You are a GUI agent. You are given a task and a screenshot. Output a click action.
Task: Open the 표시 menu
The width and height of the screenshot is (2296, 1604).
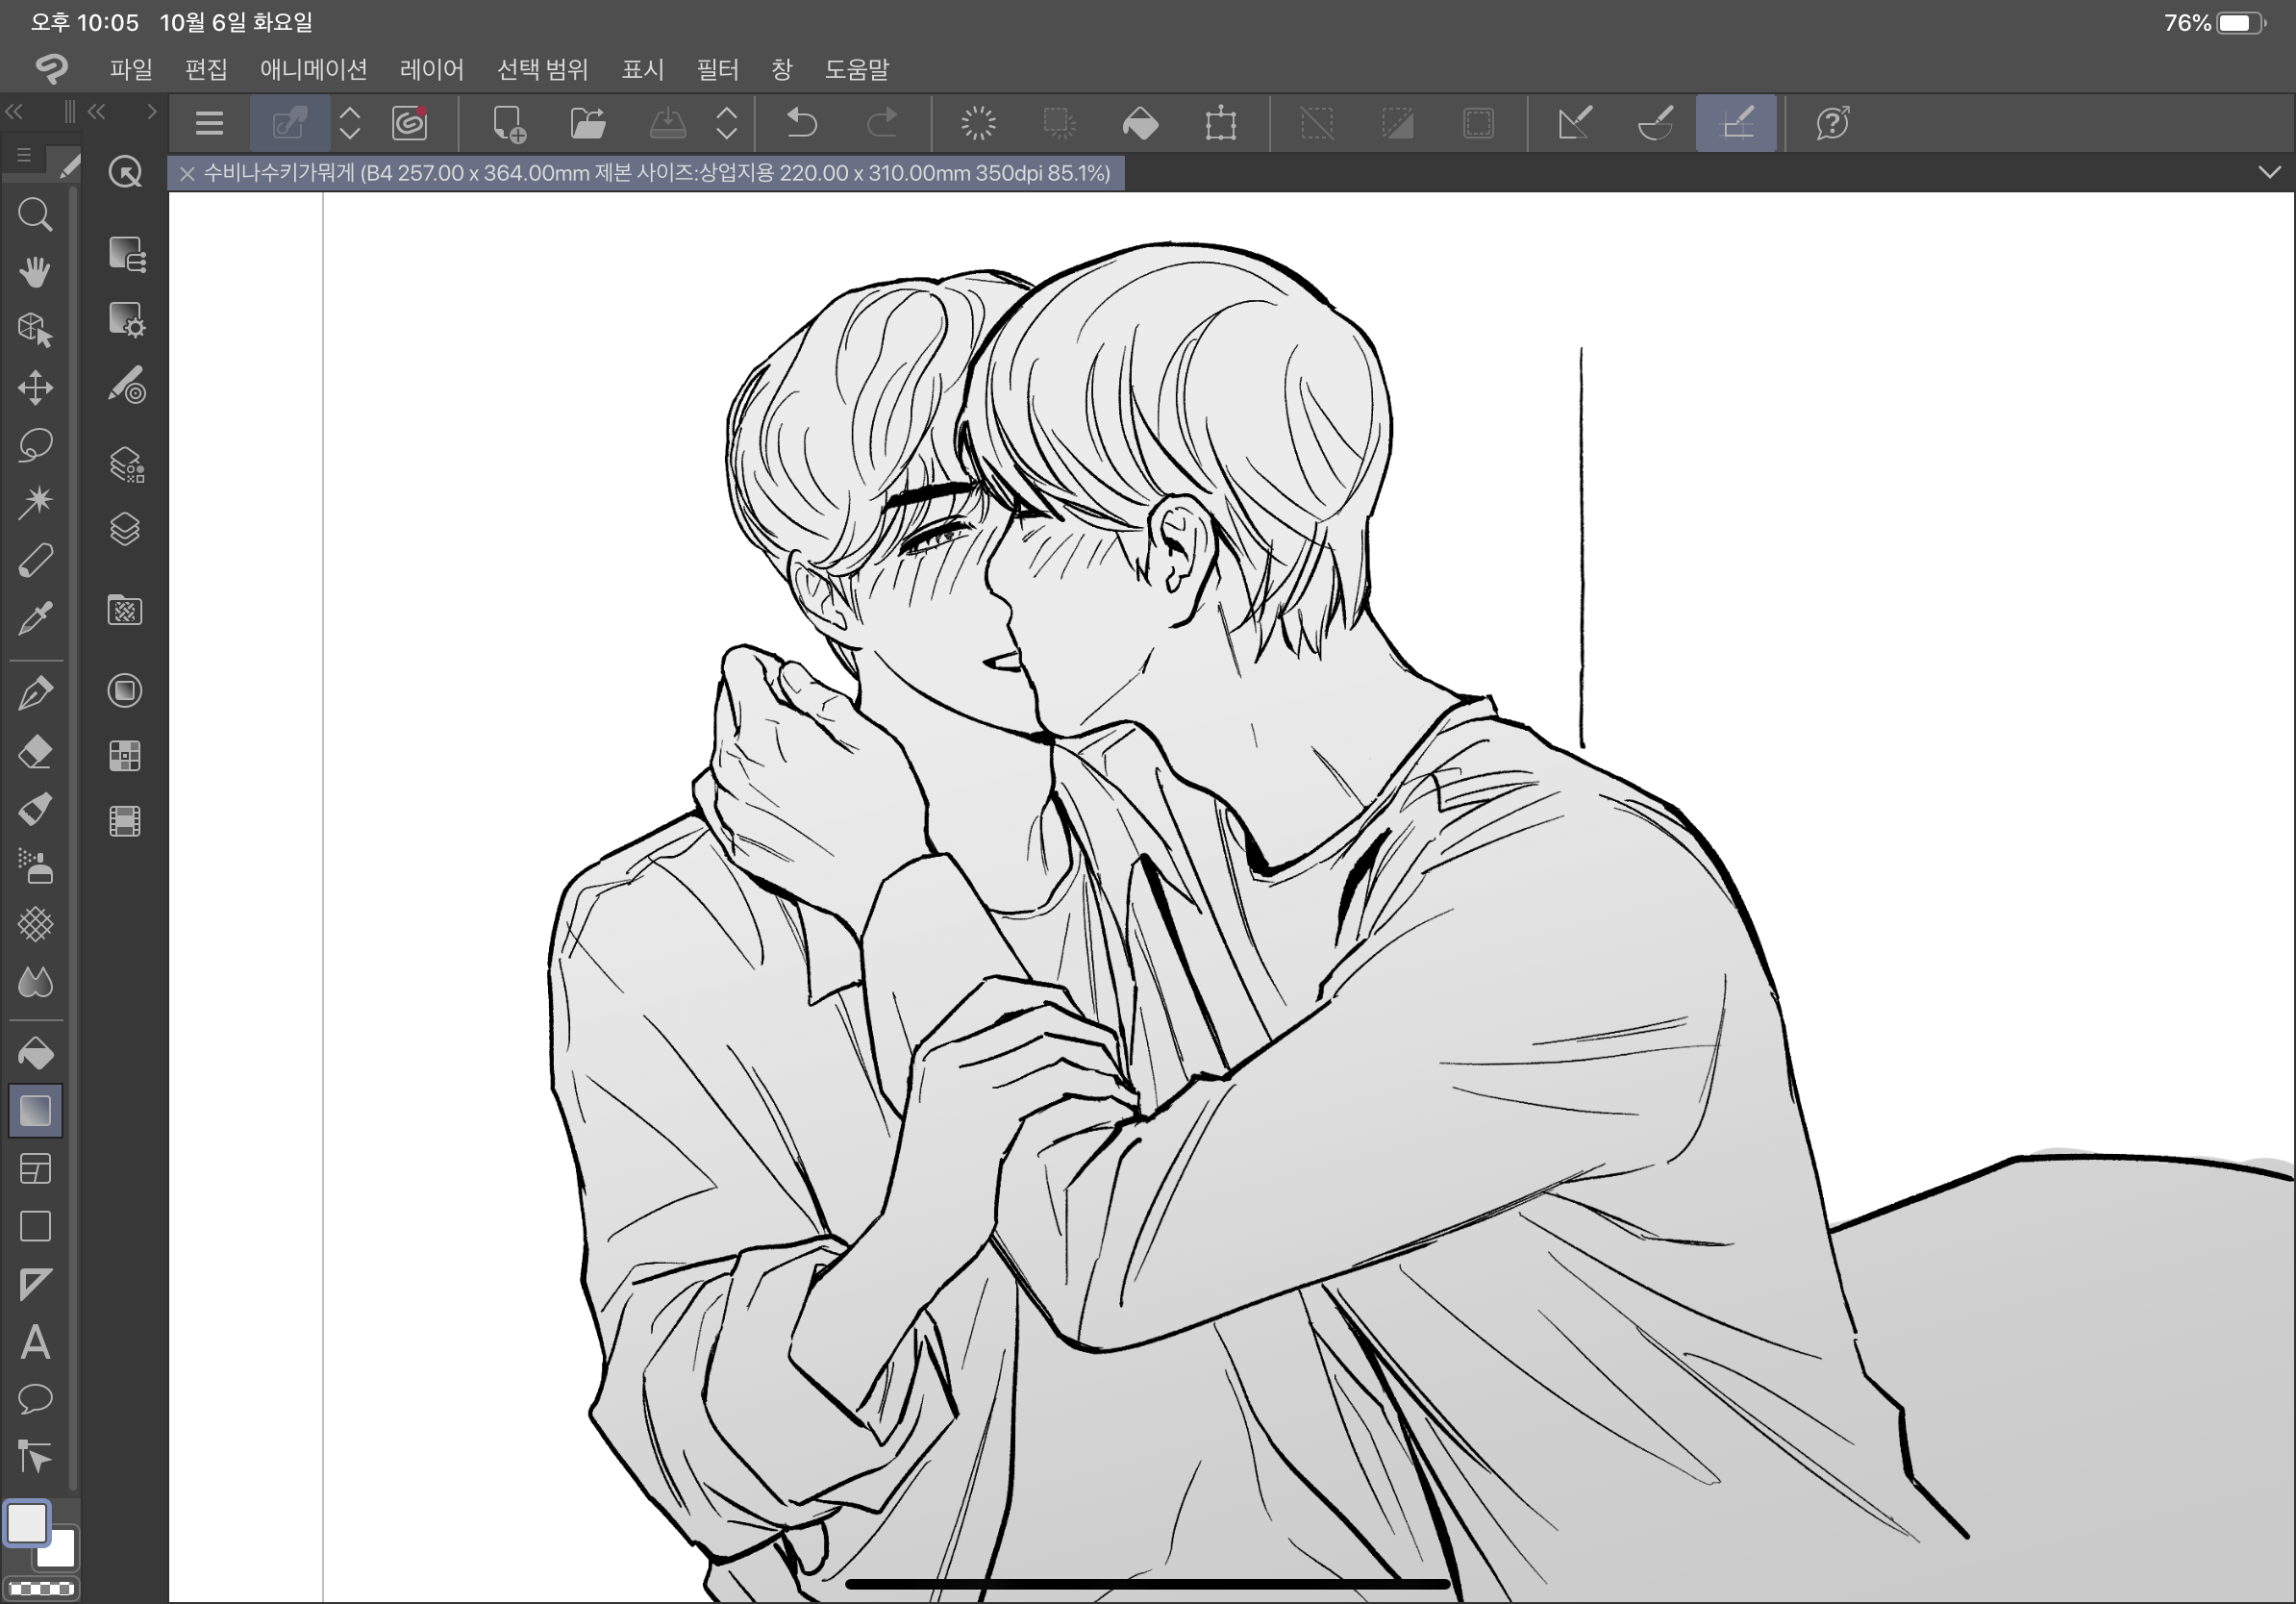tap(642, 69)
